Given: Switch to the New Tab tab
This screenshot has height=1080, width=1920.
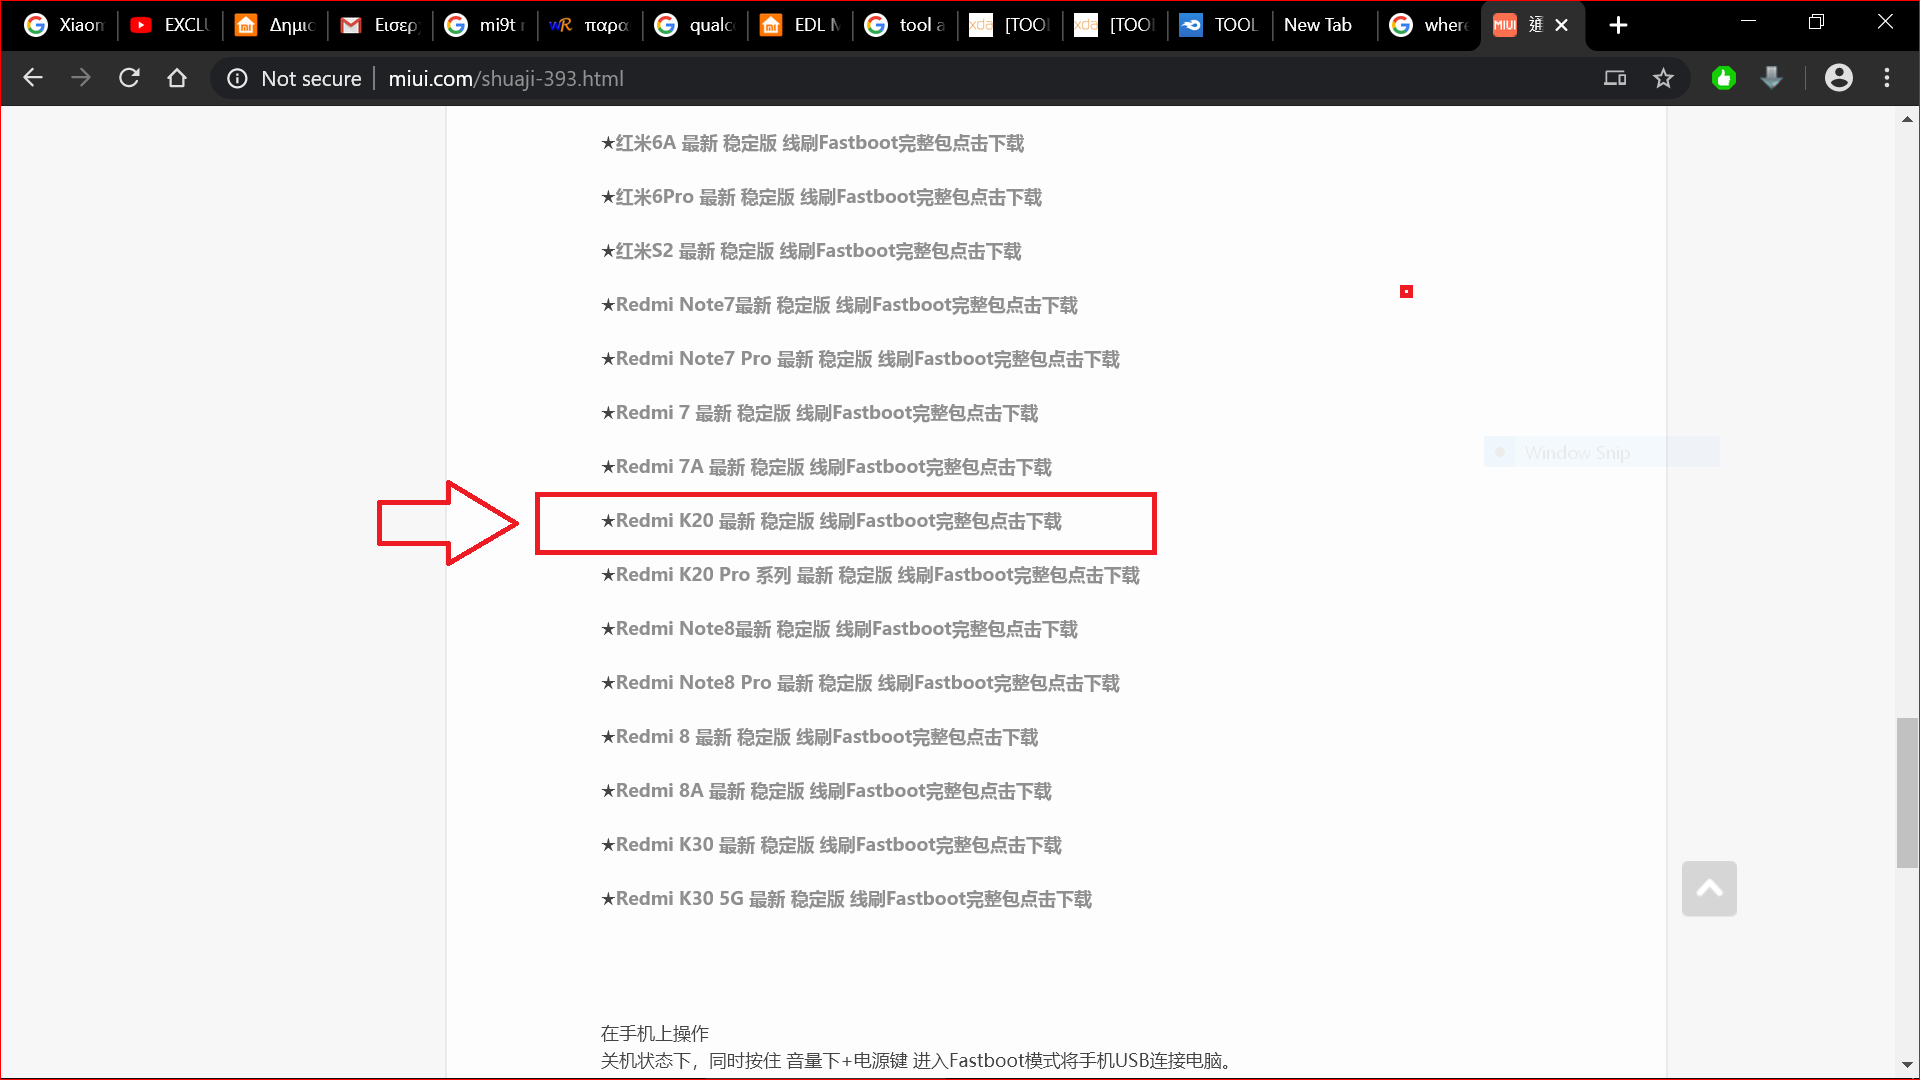Looking at the screenshot, I should [1318, 25].
